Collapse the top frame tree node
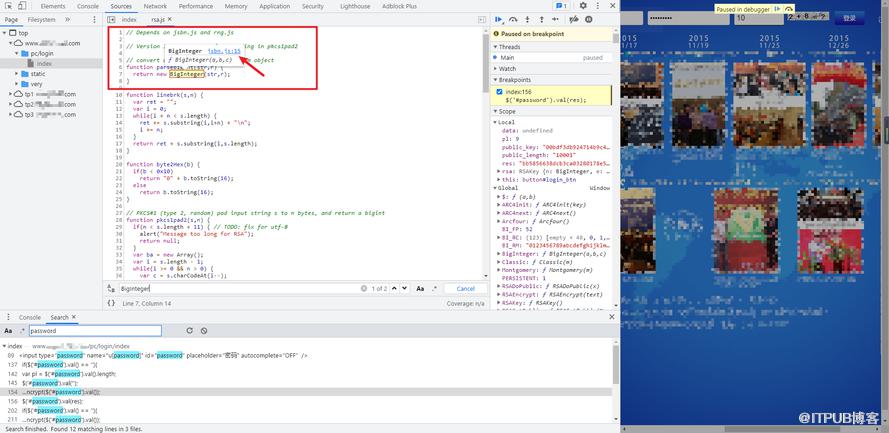889x433 pixels. click(x=5, y=33)
